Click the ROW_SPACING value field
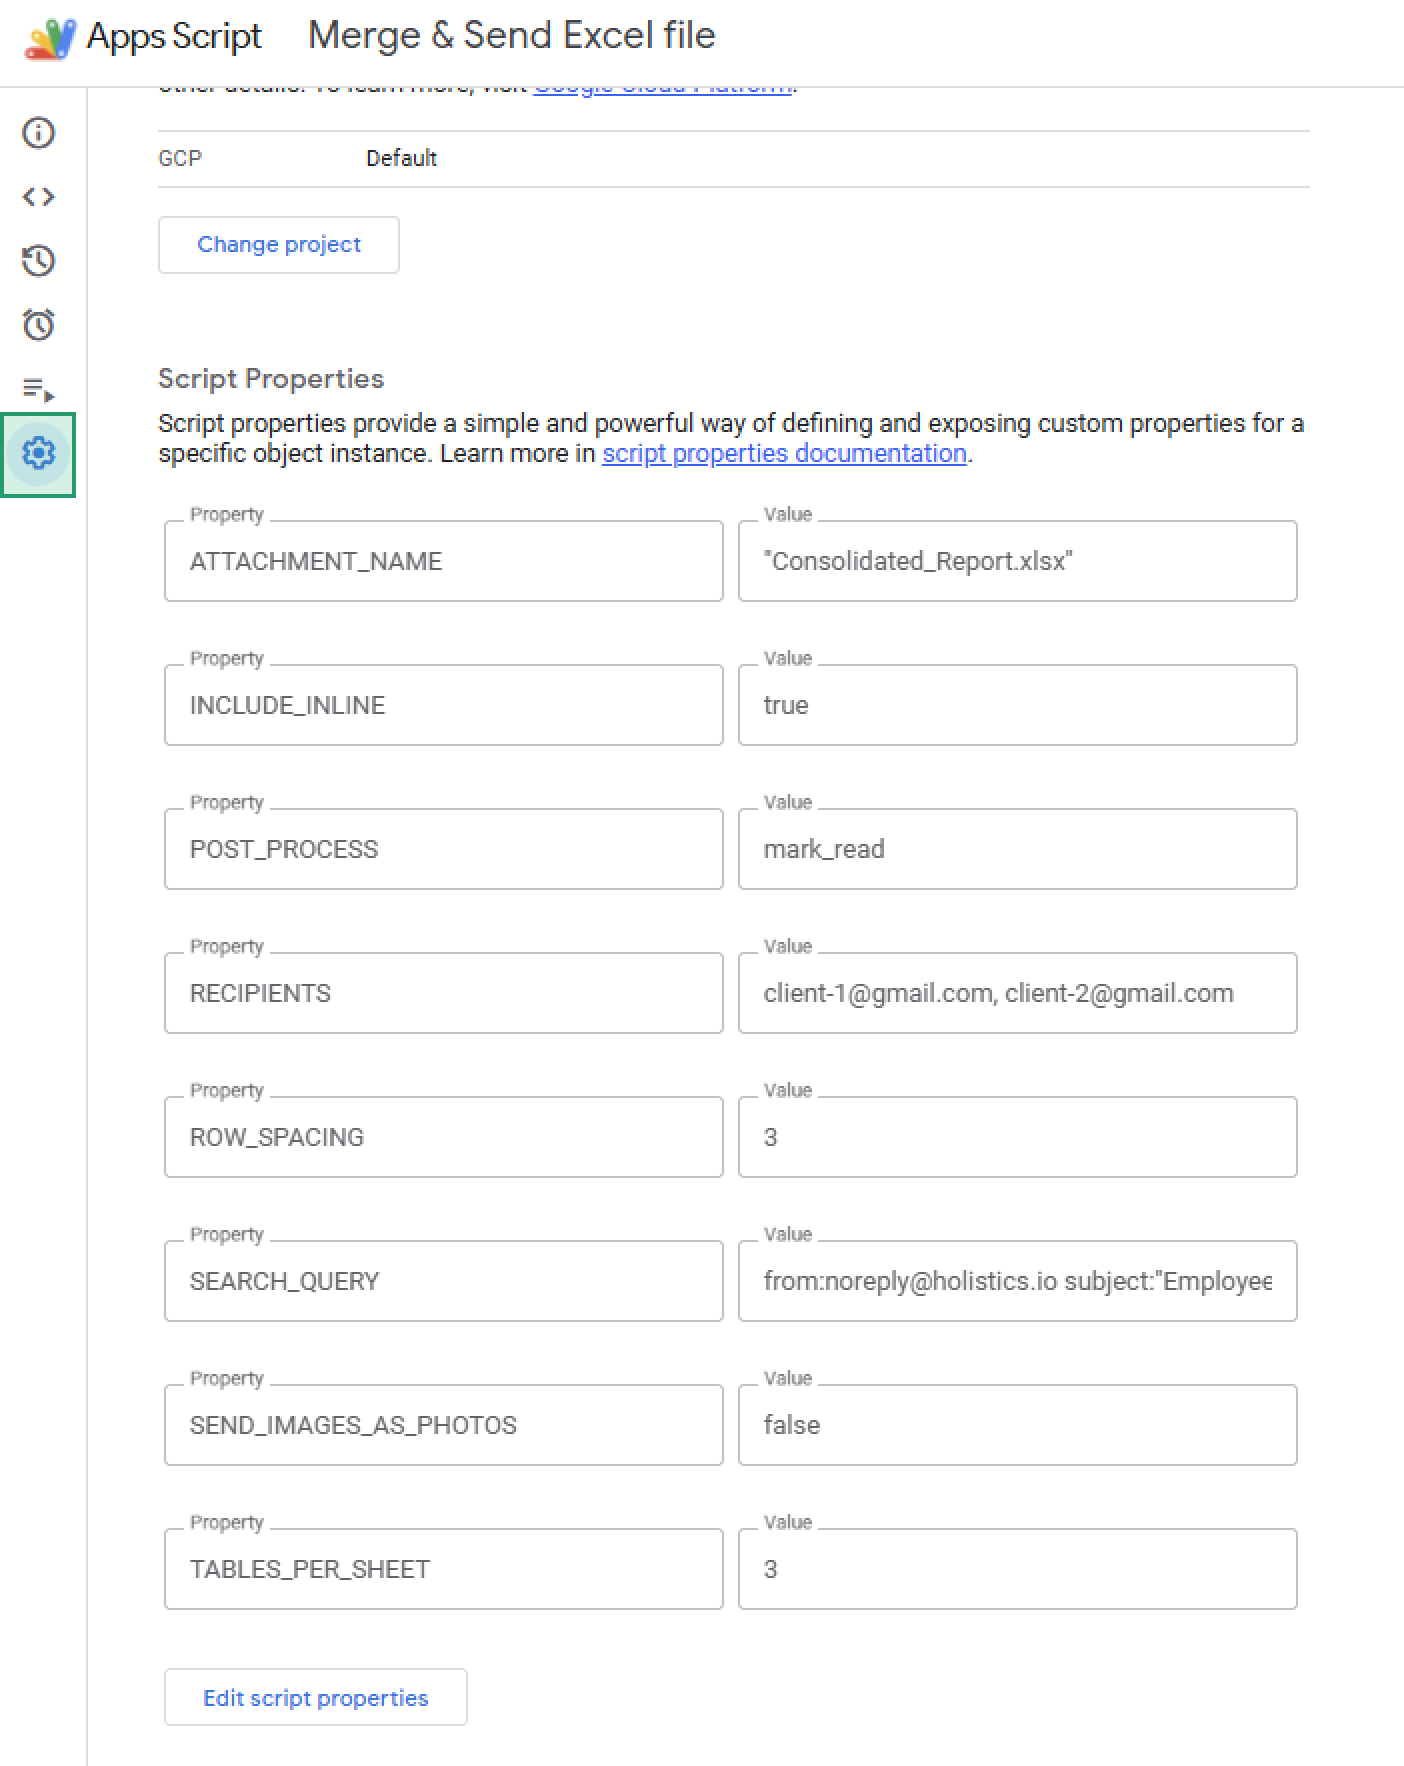The image size is (1404, 1766). tap(1017, 1137)
